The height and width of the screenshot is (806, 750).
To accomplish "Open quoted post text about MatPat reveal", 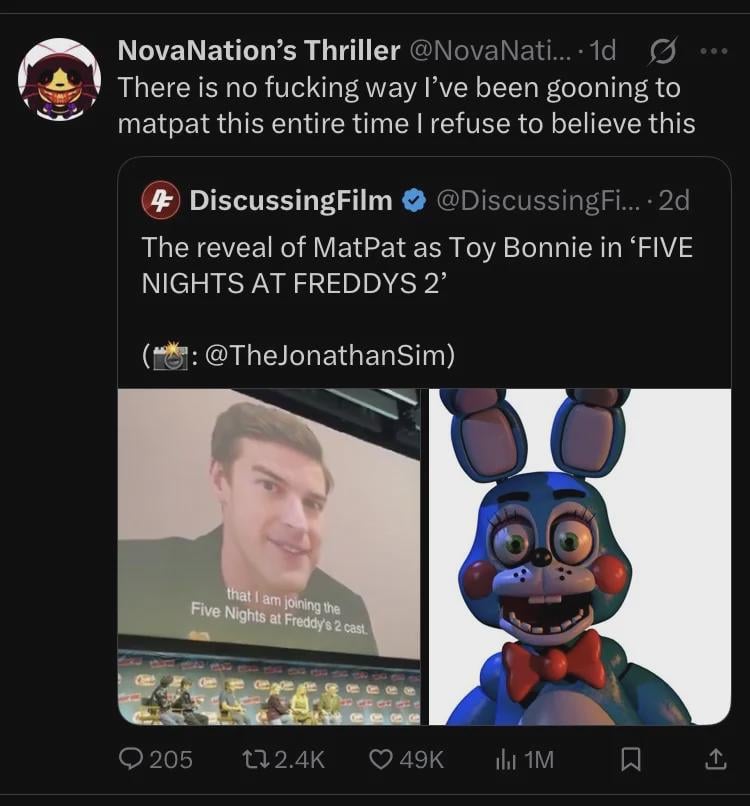I will pos(417,262).
